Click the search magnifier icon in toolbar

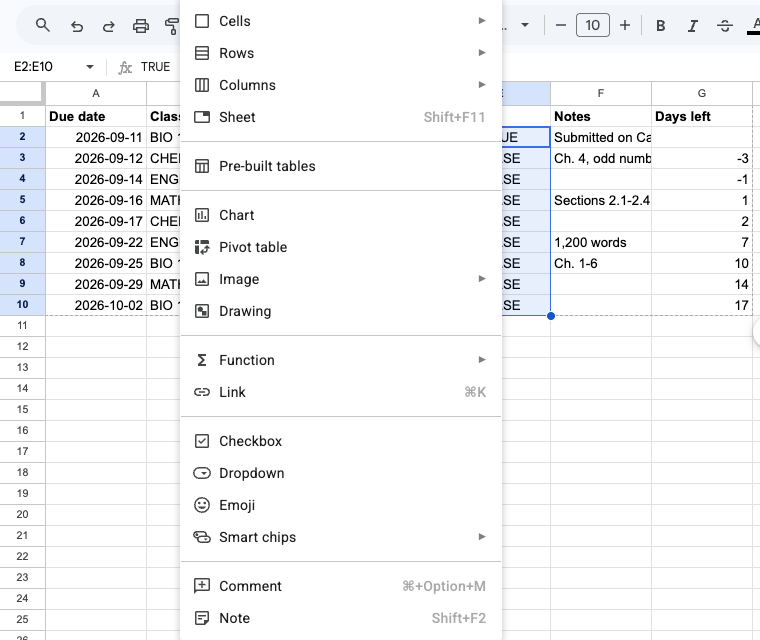(43, 25)
